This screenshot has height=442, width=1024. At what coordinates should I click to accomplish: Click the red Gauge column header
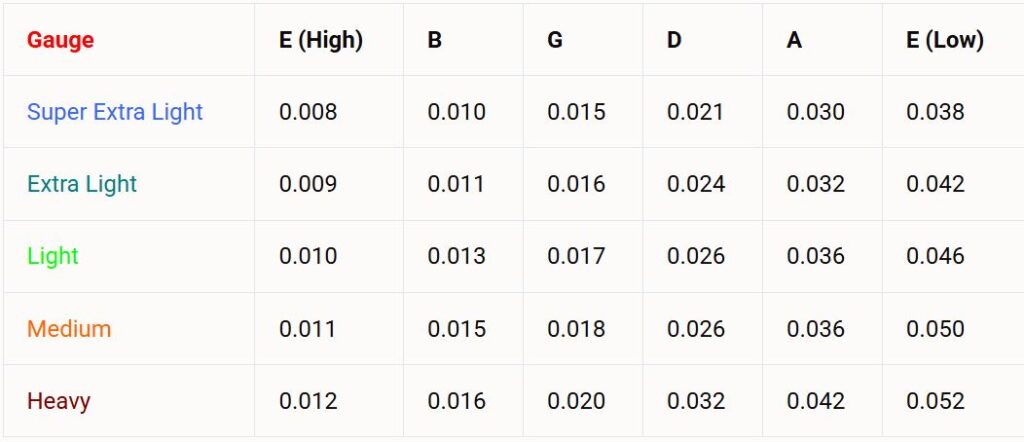60,40
